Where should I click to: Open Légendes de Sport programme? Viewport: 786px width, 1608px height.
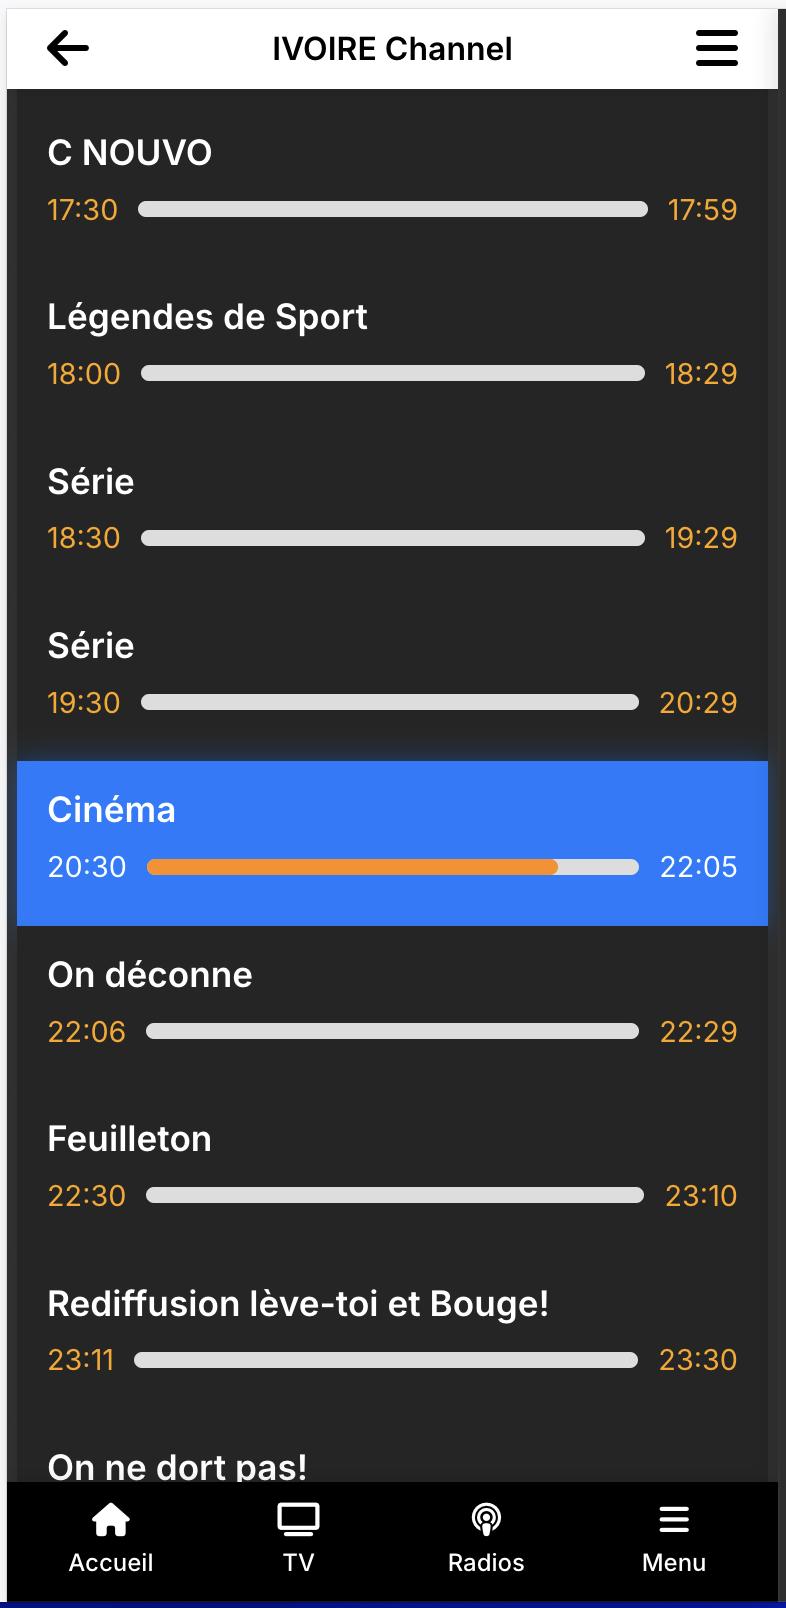pos(207,317)
